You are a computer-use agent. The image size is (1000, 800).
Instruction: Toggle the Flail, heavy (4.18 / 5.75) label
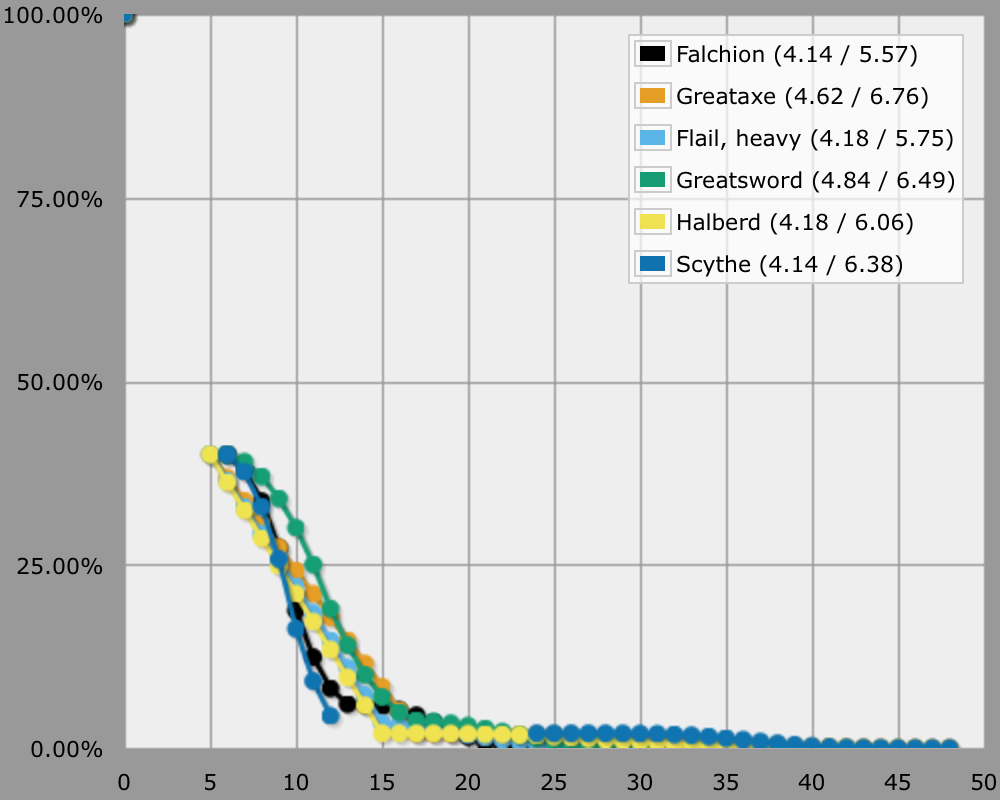814,138
